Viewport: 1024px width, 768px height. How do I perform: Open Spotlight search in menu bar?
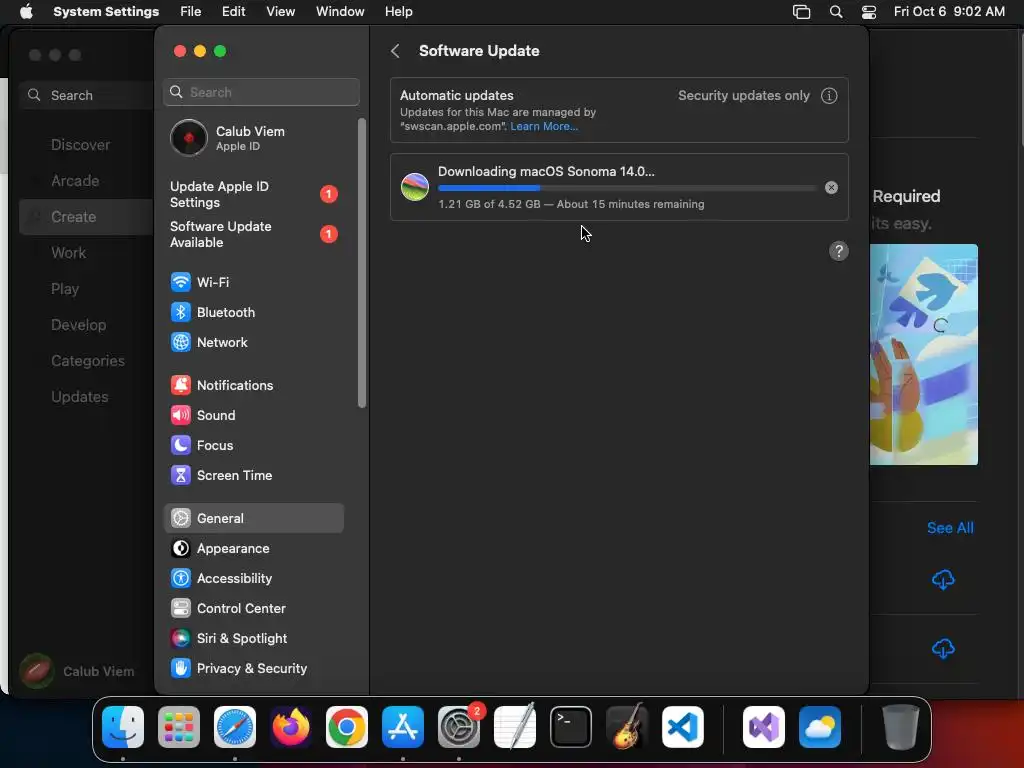tap(835, 12)
